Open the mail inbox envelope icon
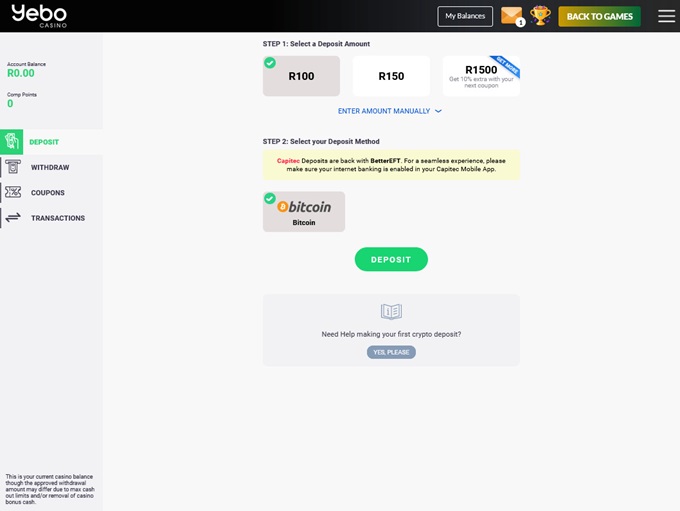This screenshot has height=511, width=680. click(x=511, y=15)
